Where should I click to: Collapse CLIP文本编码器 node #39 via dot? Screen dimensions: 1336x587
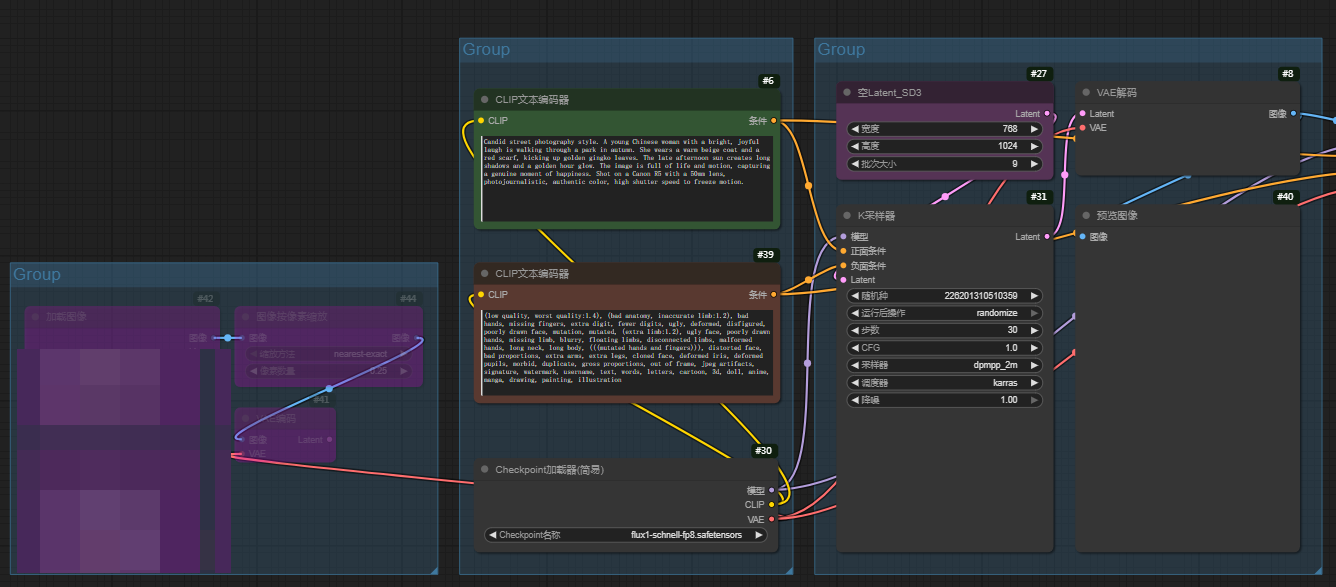click(x=484, y=274)
